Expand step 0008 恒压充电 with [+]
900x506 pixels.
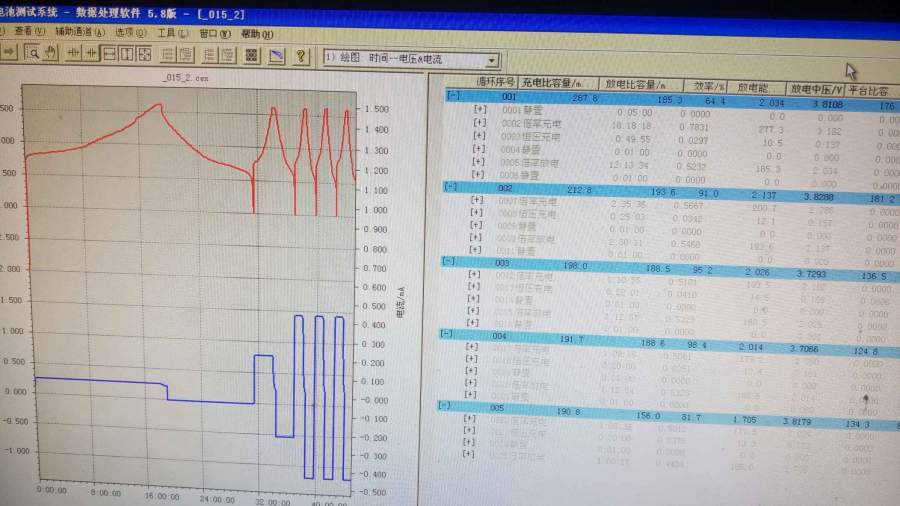[476, 212]
